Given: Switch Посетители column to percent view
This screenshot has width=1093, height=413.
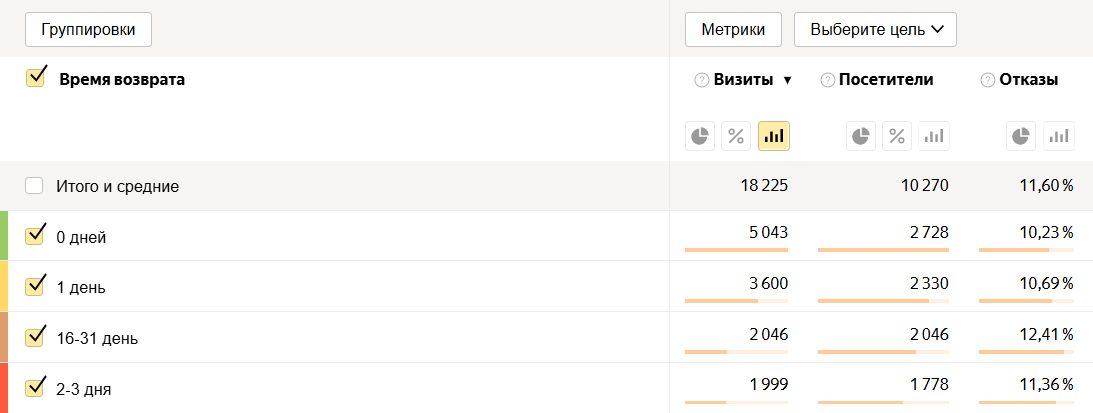Looking at the screenshot, I should pyautogui.click(x=897, y=136).
